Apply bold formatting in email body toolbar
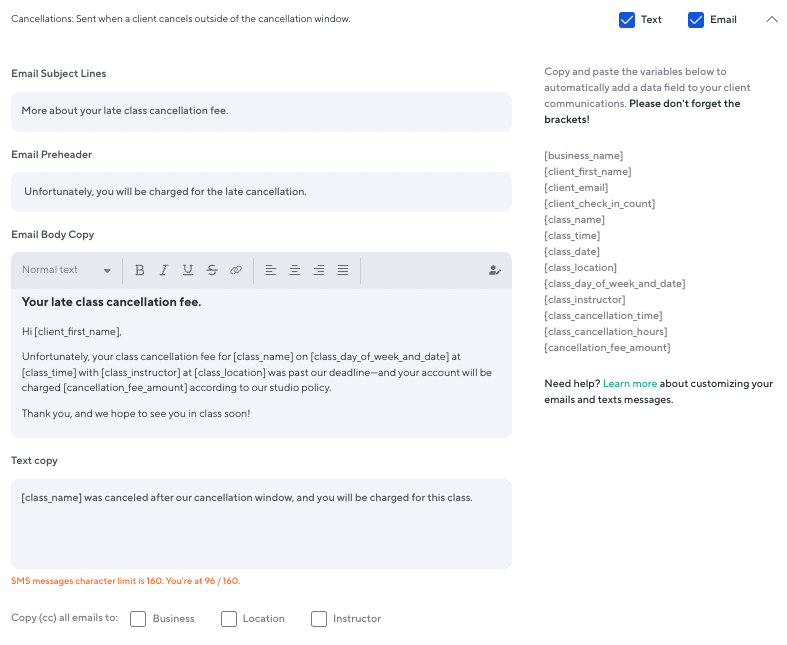This screenshot has height=645, width=787. [140, 270]
